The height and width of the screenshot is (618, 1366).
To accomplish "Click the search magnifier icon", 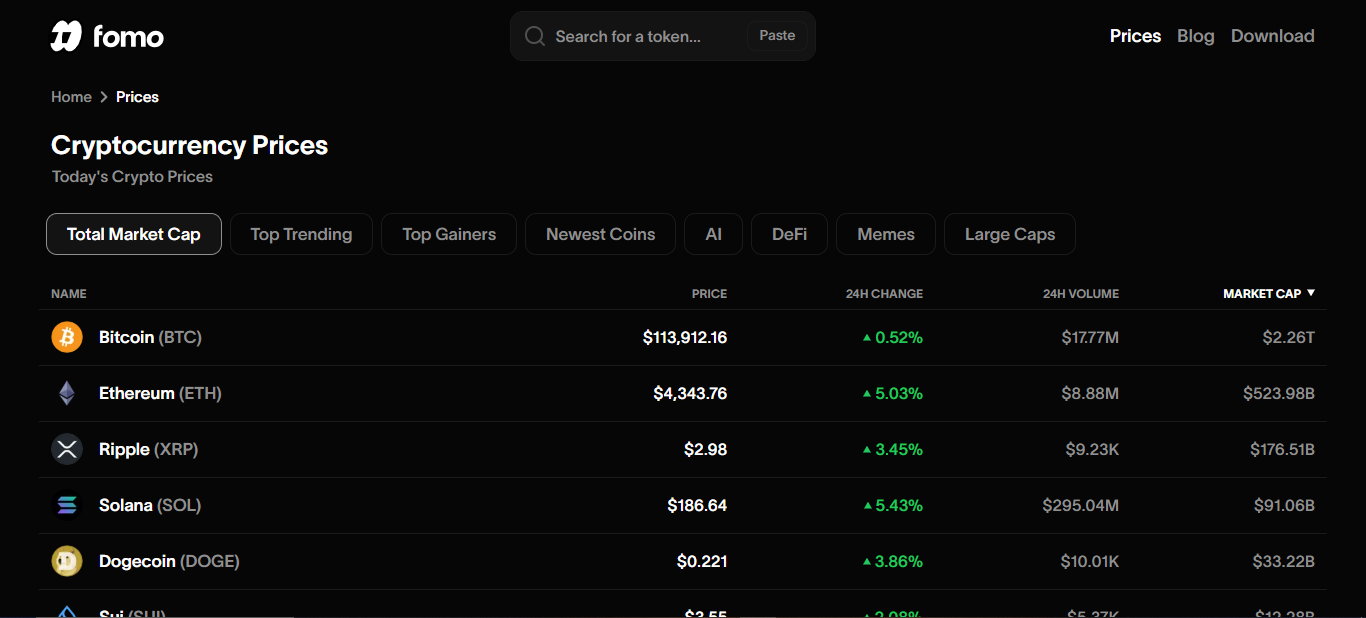I will coord(536,36).
